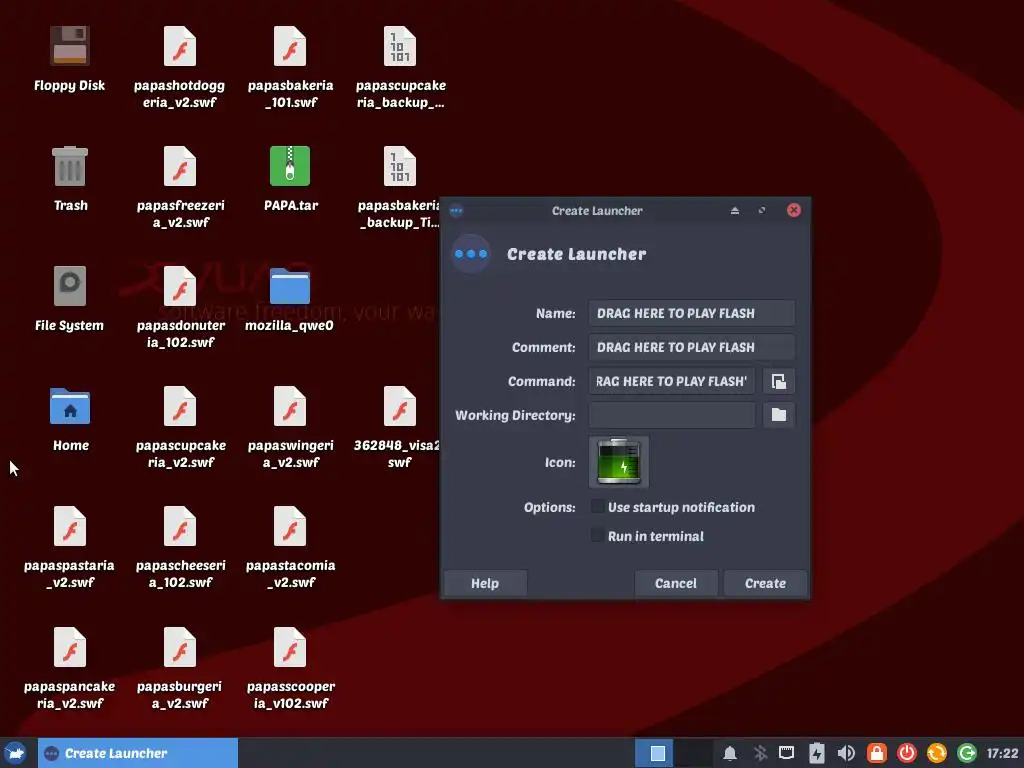Click the Help button
The width and height of the screenshot is (1024, 768).
click(x=485, y=583)
